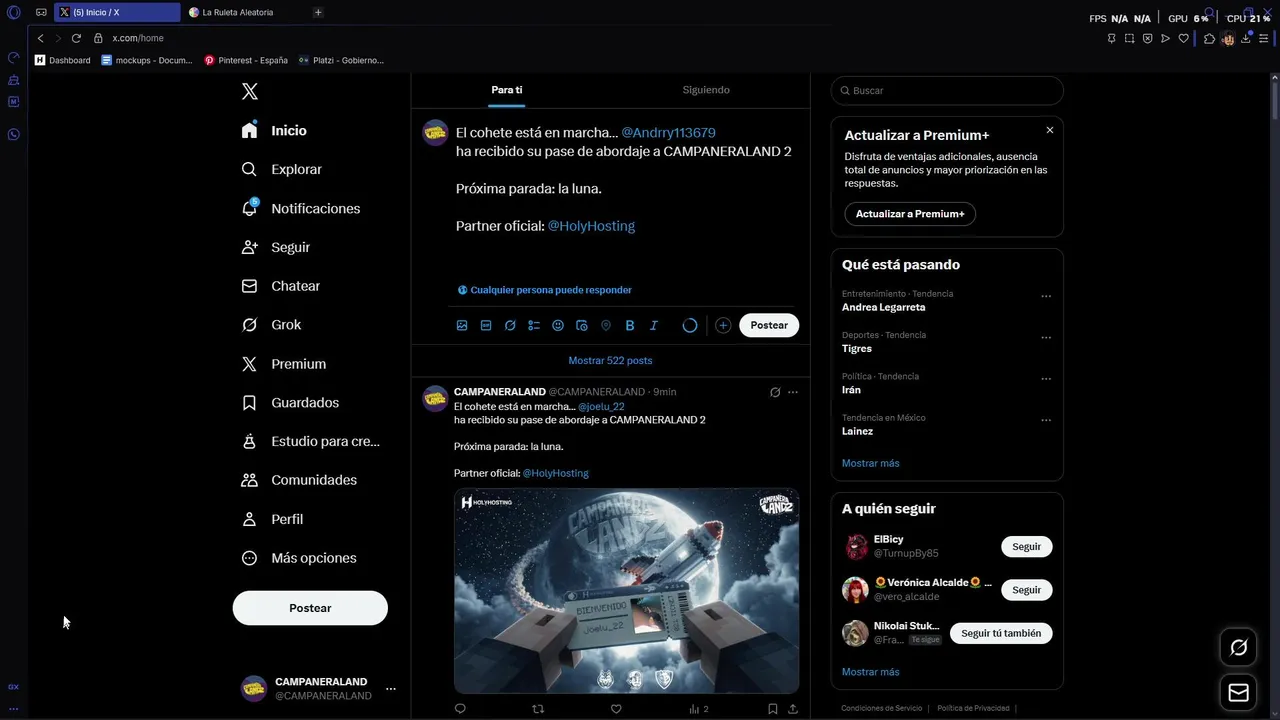Click the X logo above Inicio
Viewport: 1280px width, 720px height.
pos(250,91)
